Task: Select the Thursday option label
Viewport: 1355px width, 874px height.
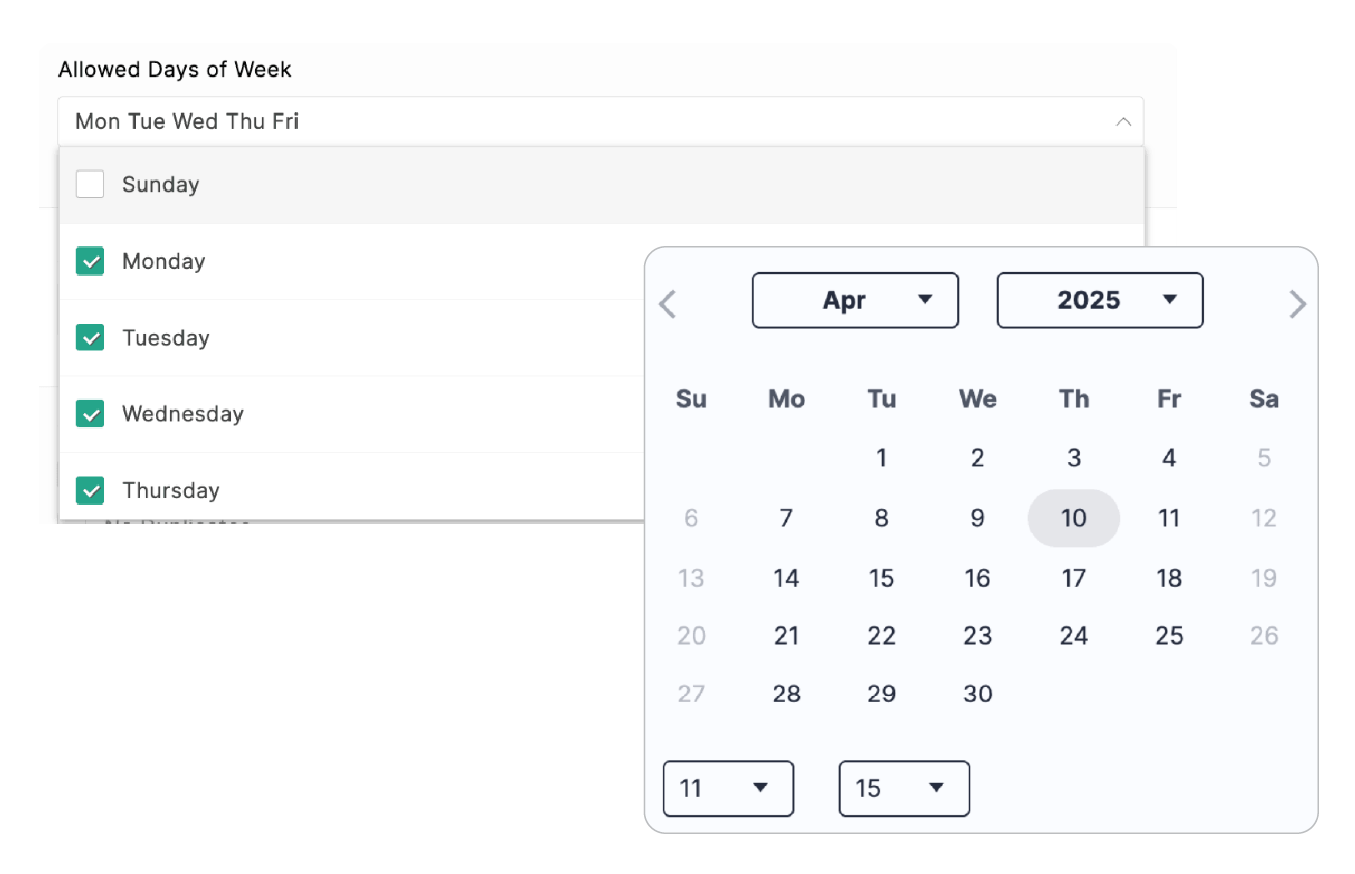Action: pos(171,491)
